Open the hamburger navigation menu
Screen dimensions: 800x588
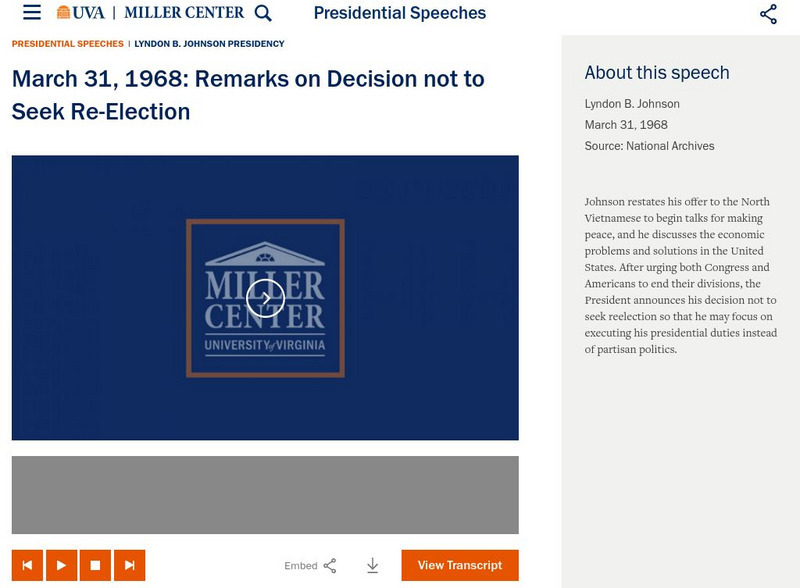click(32, 13)
